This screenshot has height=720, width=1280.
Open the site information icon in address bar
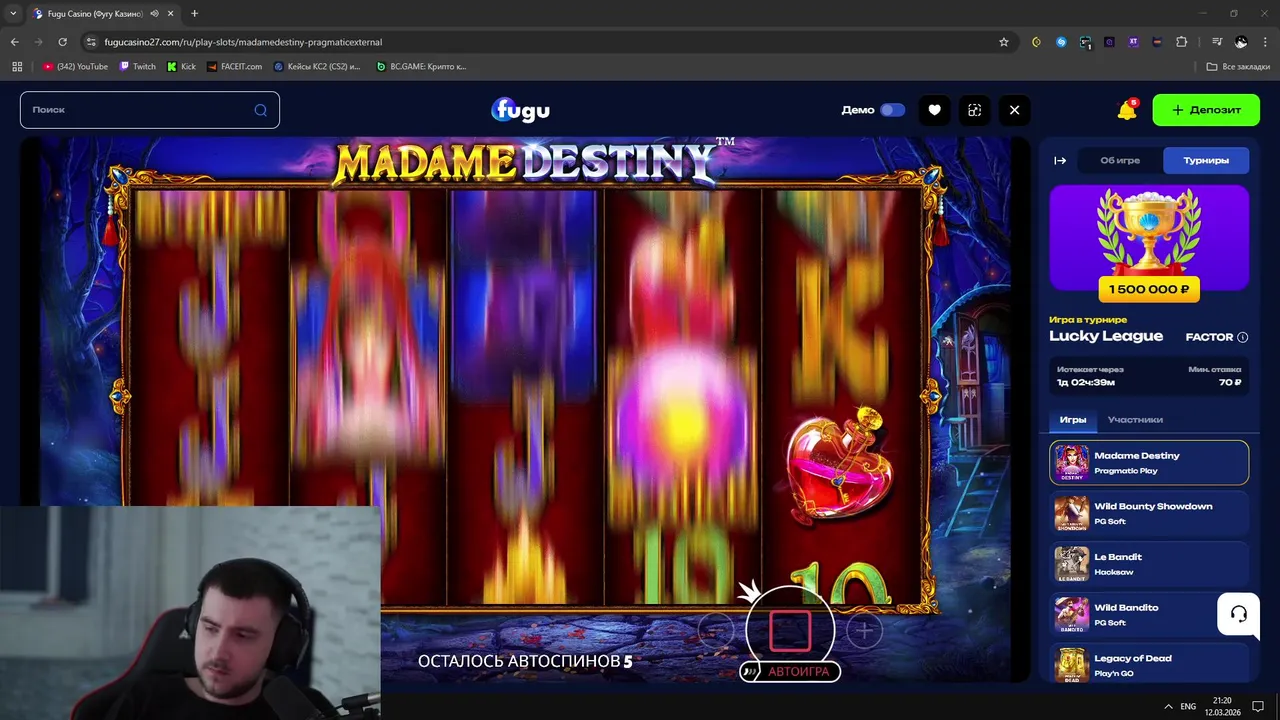[x=91, y=42]
